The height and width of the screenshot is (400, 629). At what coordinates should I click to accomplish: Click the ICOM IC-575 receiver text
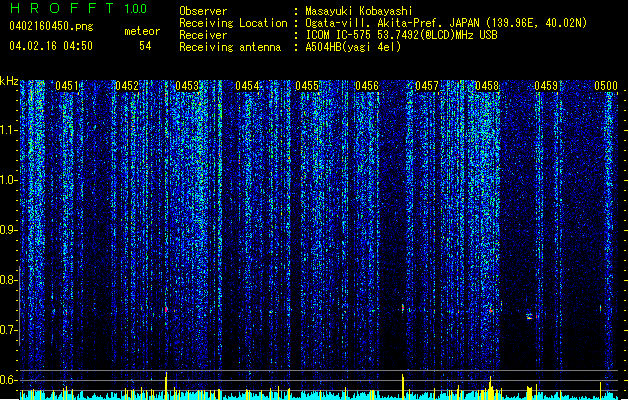tap(401, 35)
